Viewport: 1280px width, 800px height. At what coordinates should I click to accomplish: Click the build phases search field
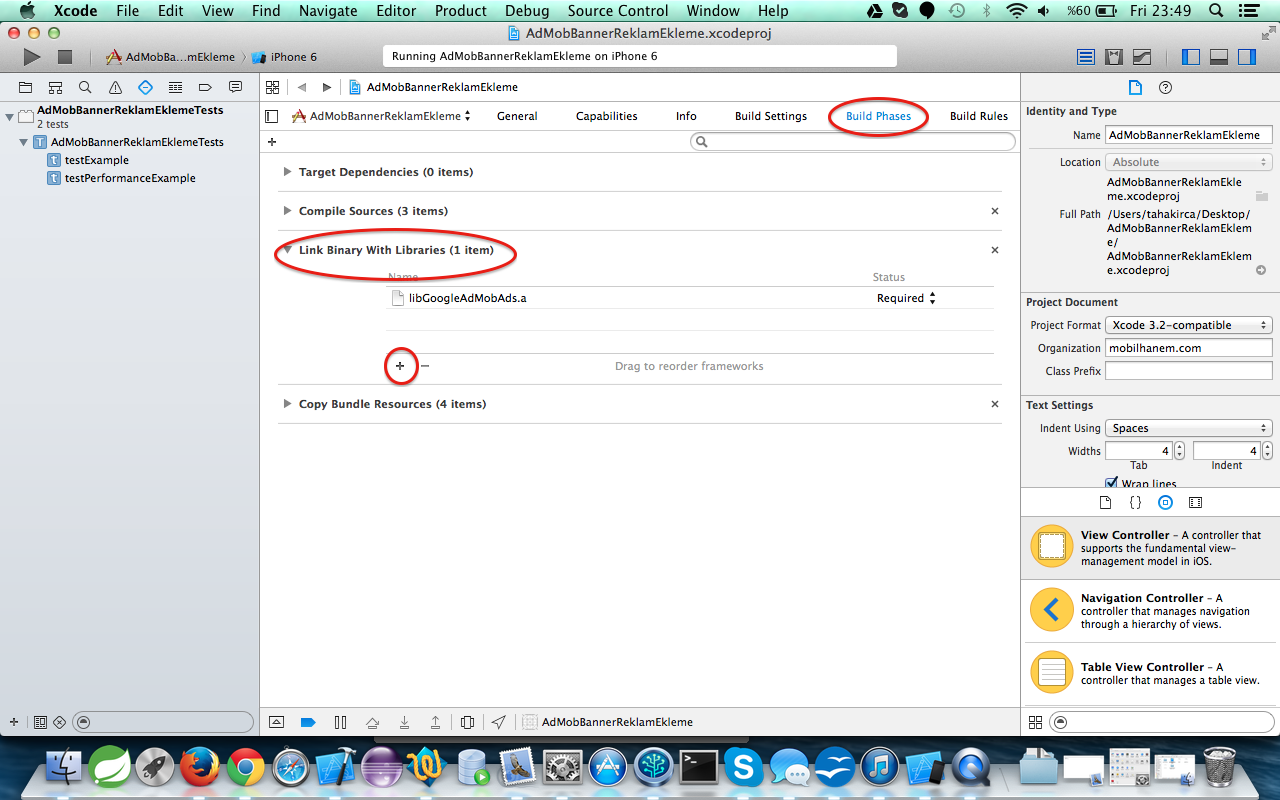click(853, 142)
